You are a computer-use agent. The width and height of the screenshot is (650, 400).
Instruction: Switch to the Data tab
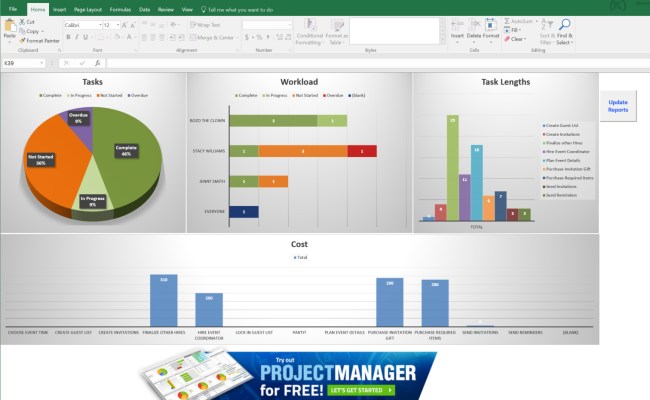tap(144, 10)
